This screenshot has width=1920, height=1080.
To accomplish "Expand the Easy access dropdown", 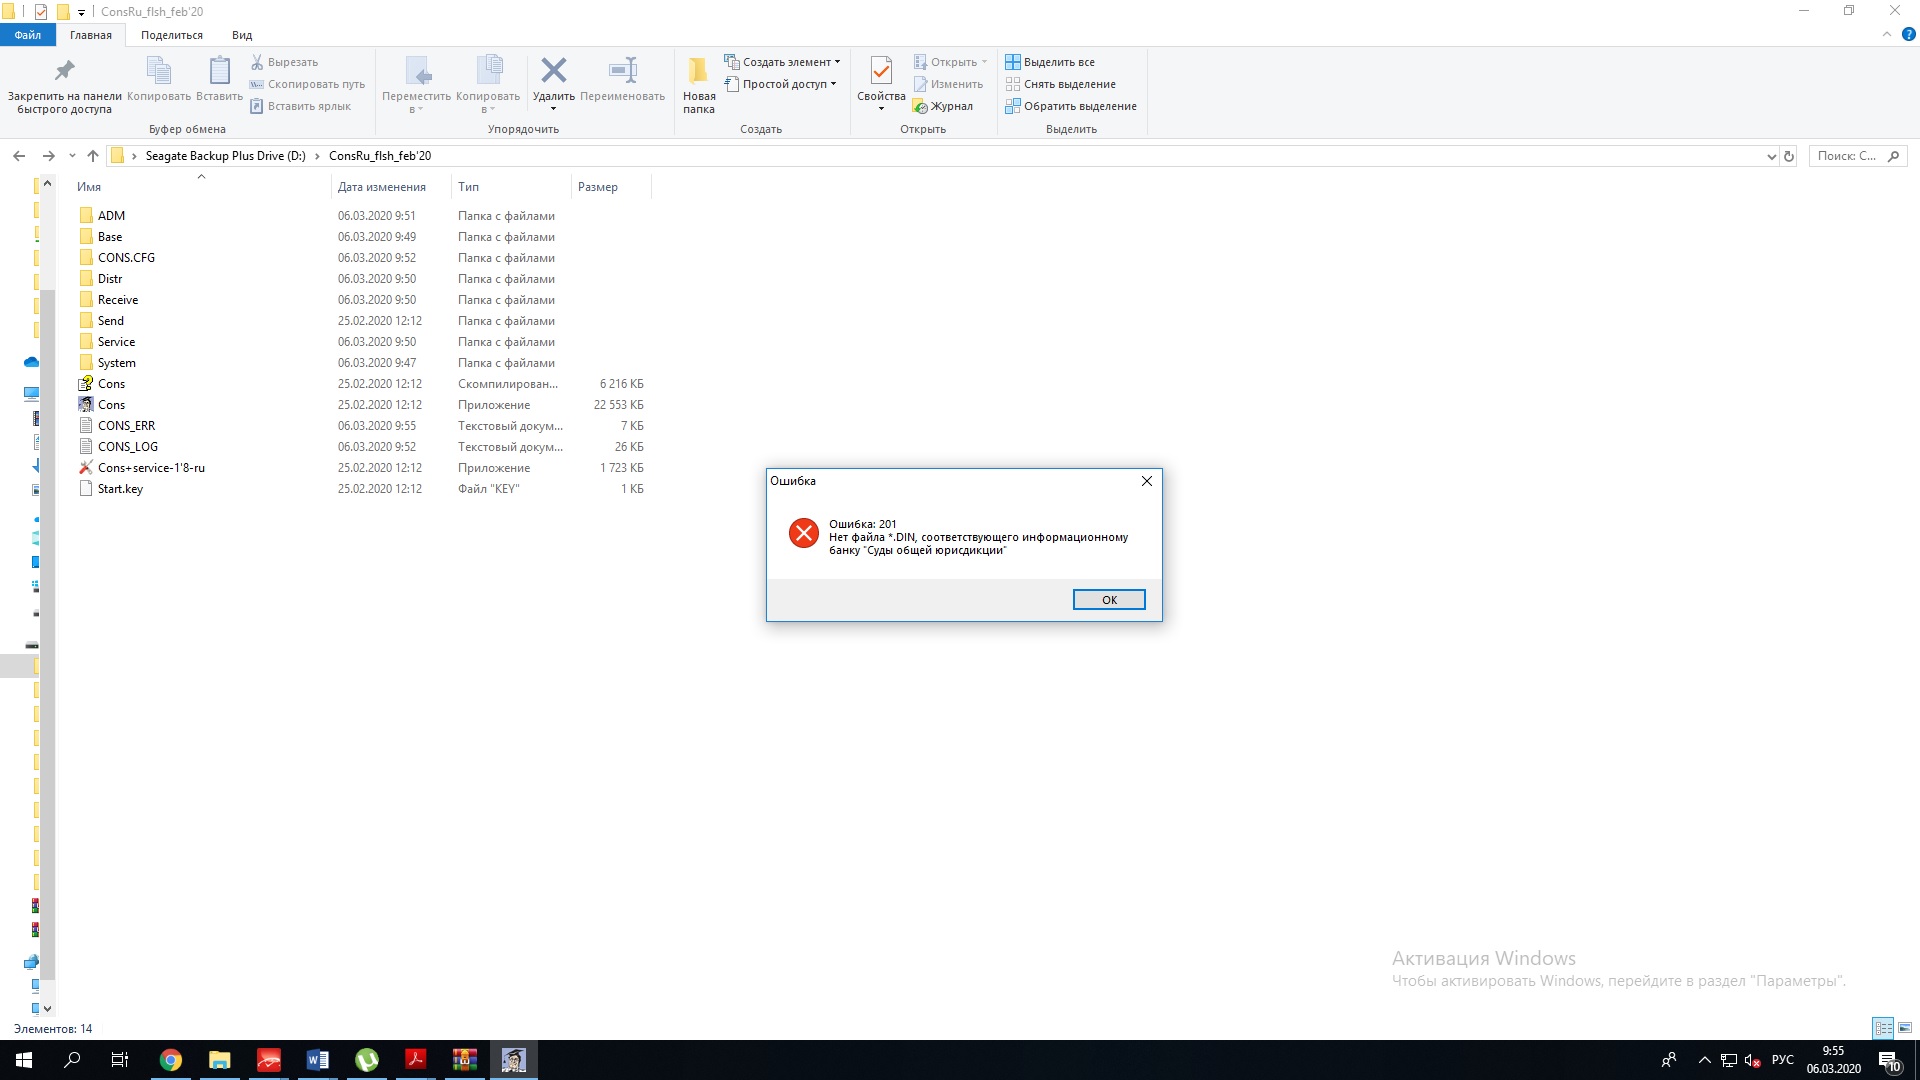I will click(x=833, y=84).
